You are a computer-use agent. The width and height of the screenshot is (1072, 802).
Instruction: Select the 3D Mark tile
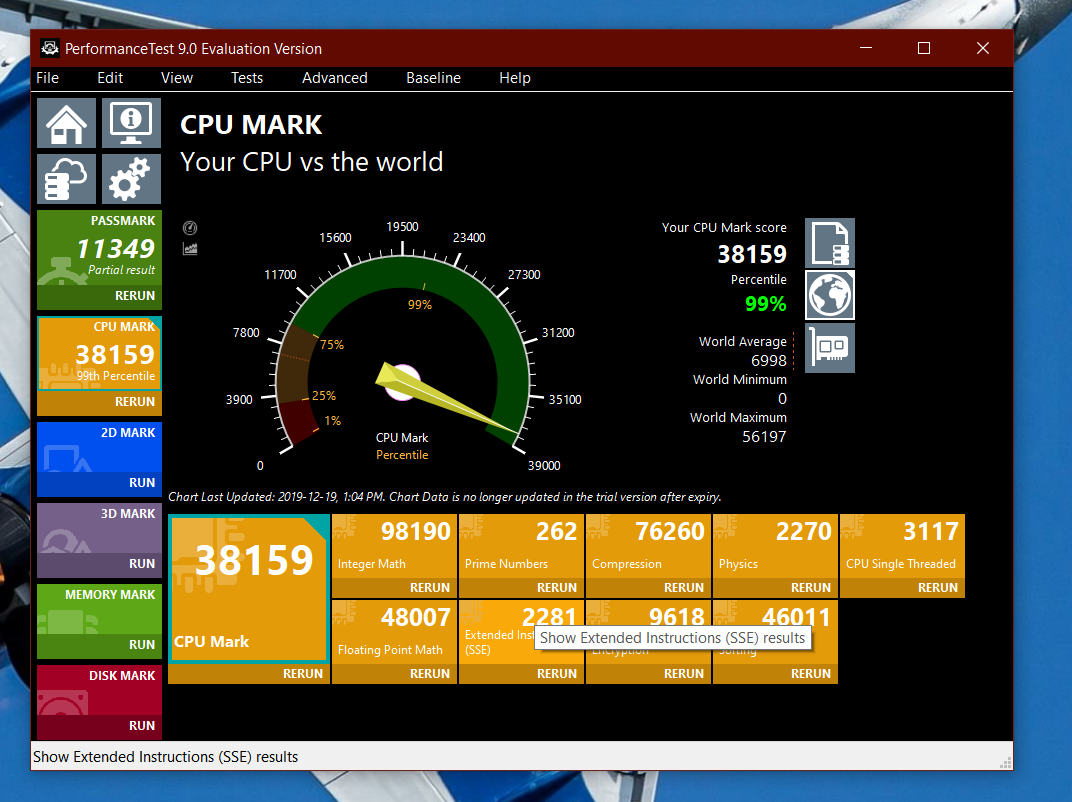pyautogui.click(x=100, y=528)
